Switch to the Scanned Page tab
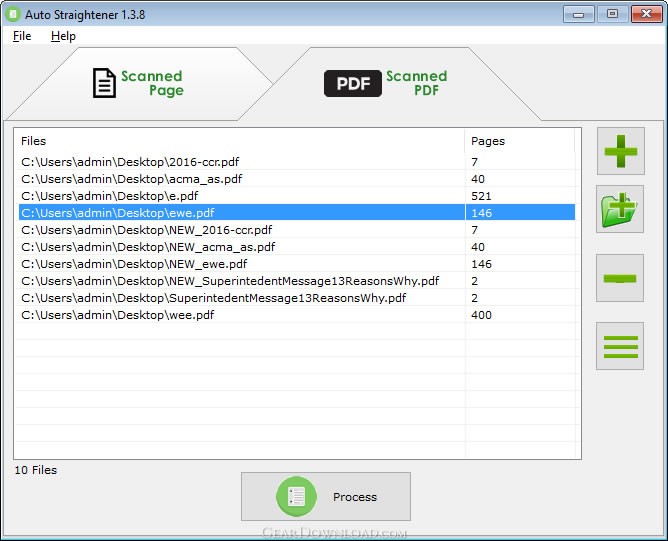Image resolution: width=668 pixels, height=541 pixels. [x=141, y=83]
